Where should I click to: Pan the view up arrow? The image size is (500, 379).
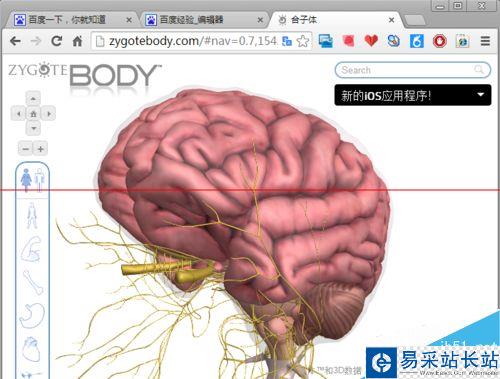33,99
